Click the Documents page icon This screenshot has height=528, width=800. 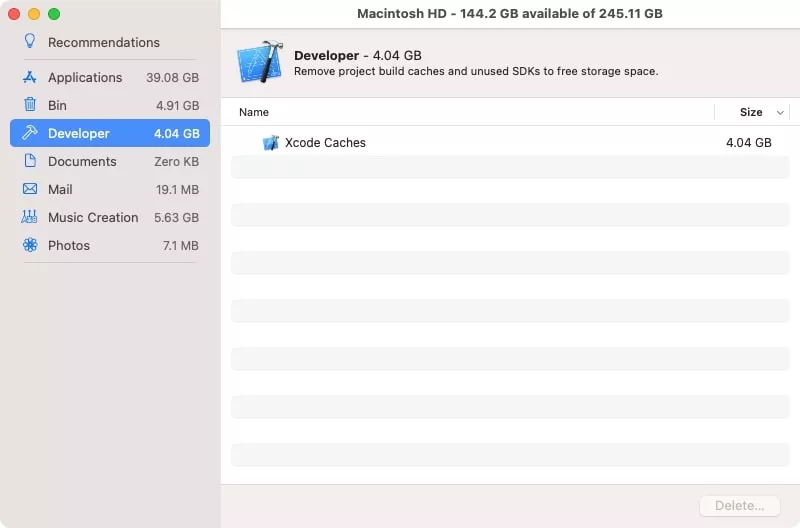coord(30,161)
